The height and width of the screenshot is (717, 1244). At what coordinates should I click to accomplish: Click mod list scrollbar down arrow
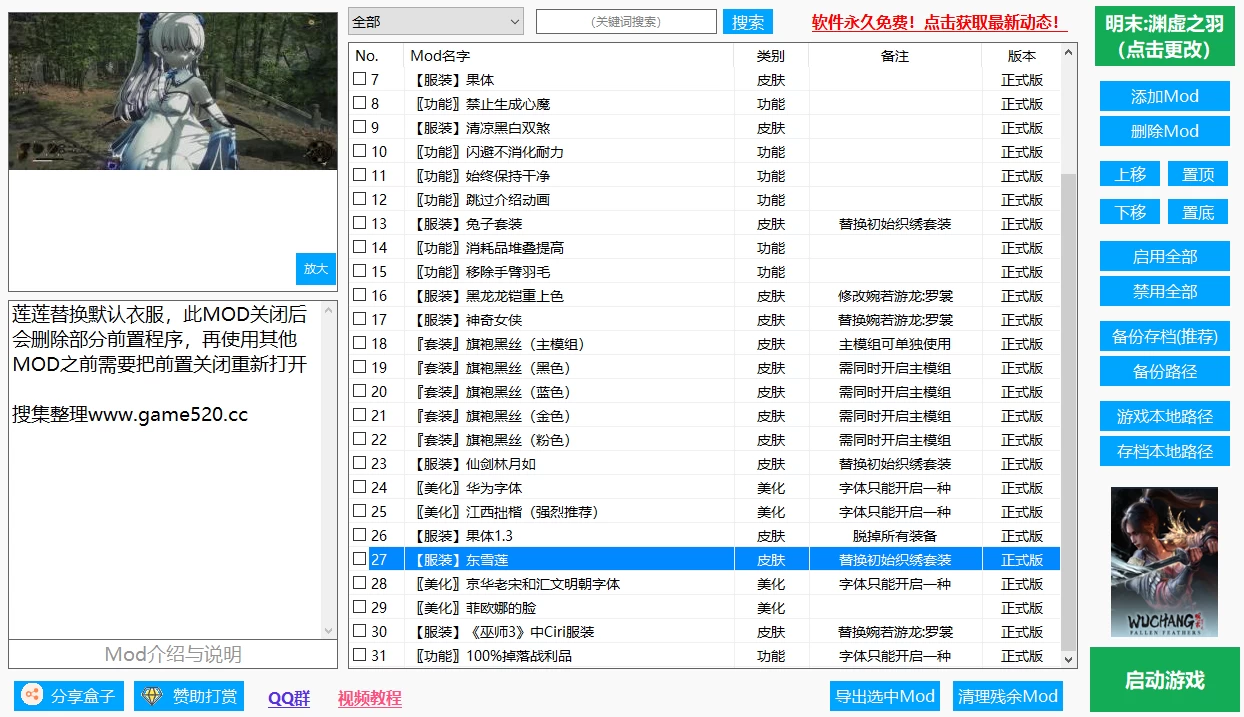coord(1069,659)
